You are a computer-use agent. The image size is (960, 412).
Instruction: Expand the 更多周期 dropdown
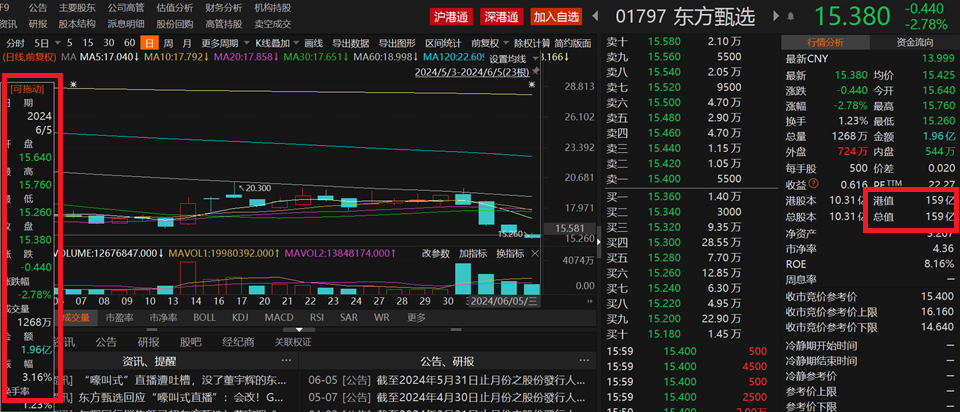[x=219, y=43]
